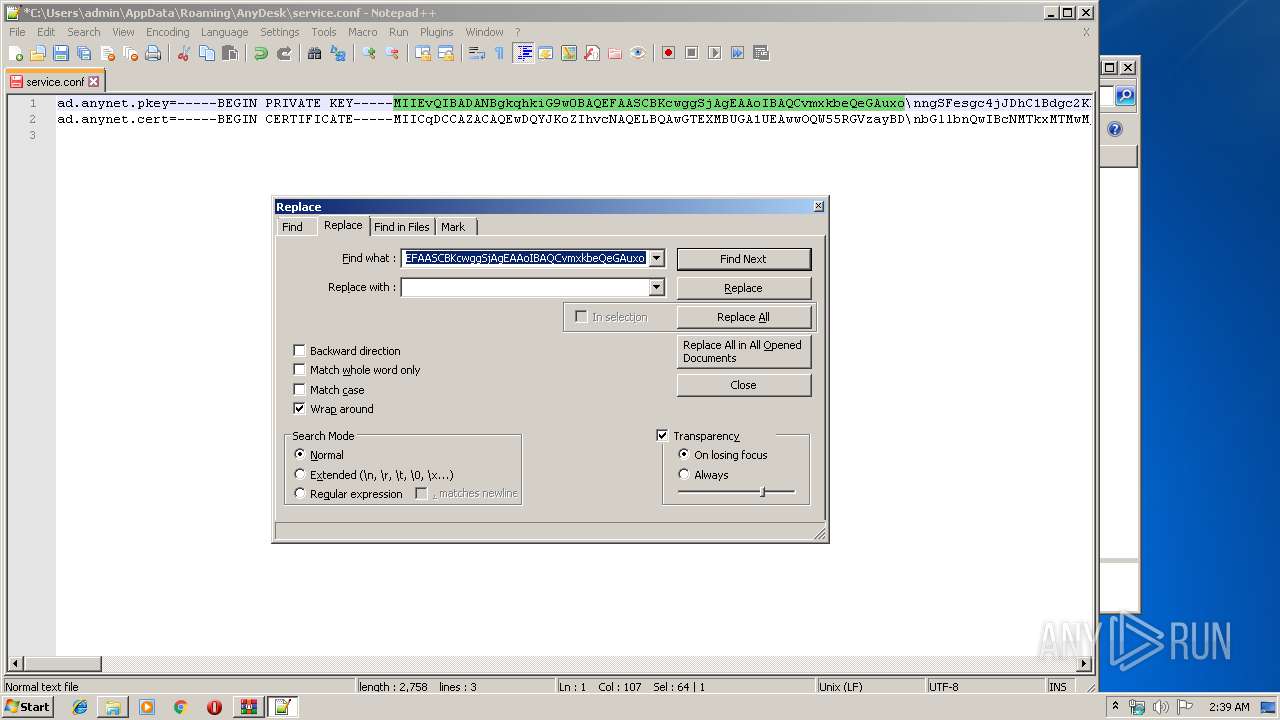Click into the Find what field
The image size is (1280, 720).
[x=525, y=258]
